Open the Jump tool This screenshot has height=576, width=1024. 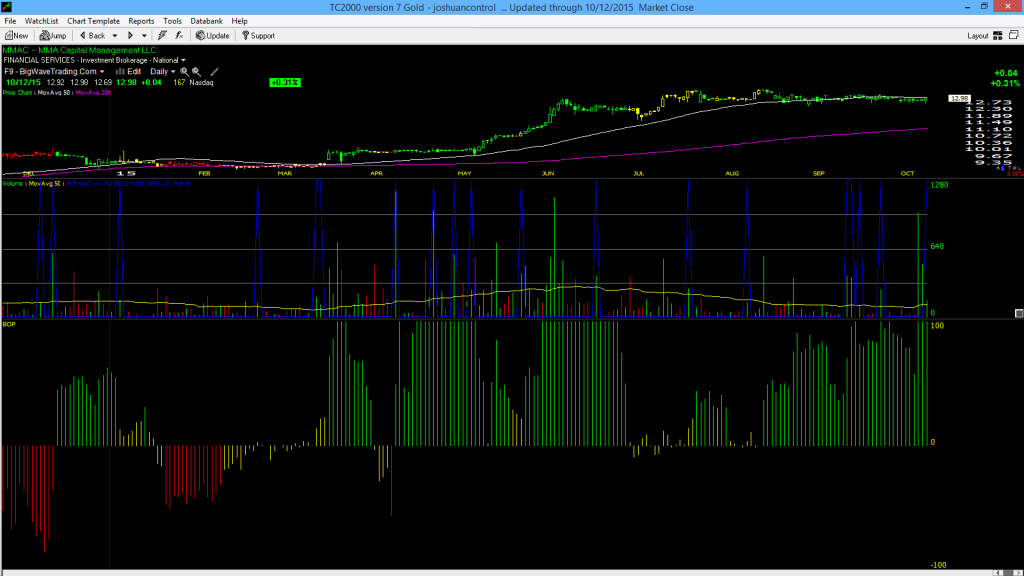pos(53,36)
